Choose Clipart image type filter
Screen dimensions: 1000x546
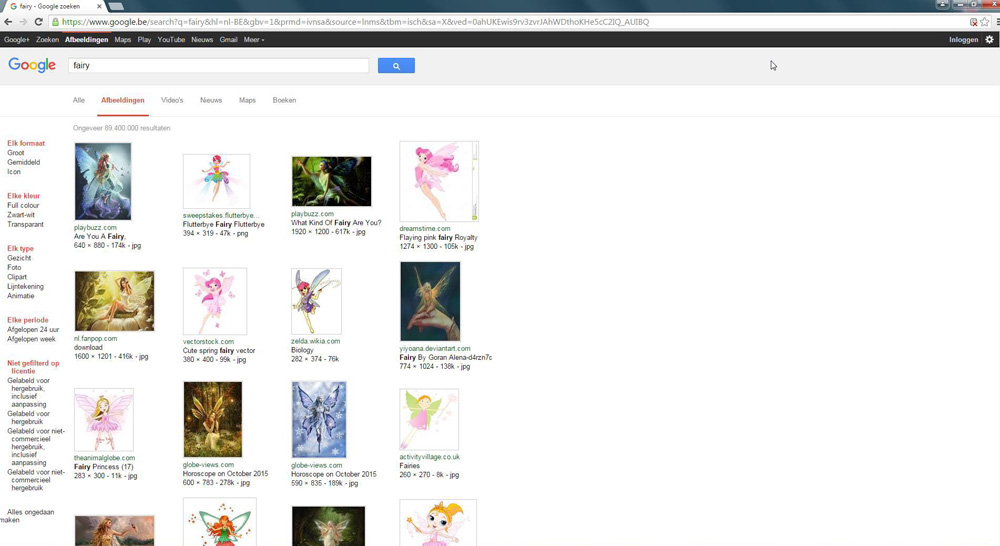18,277
